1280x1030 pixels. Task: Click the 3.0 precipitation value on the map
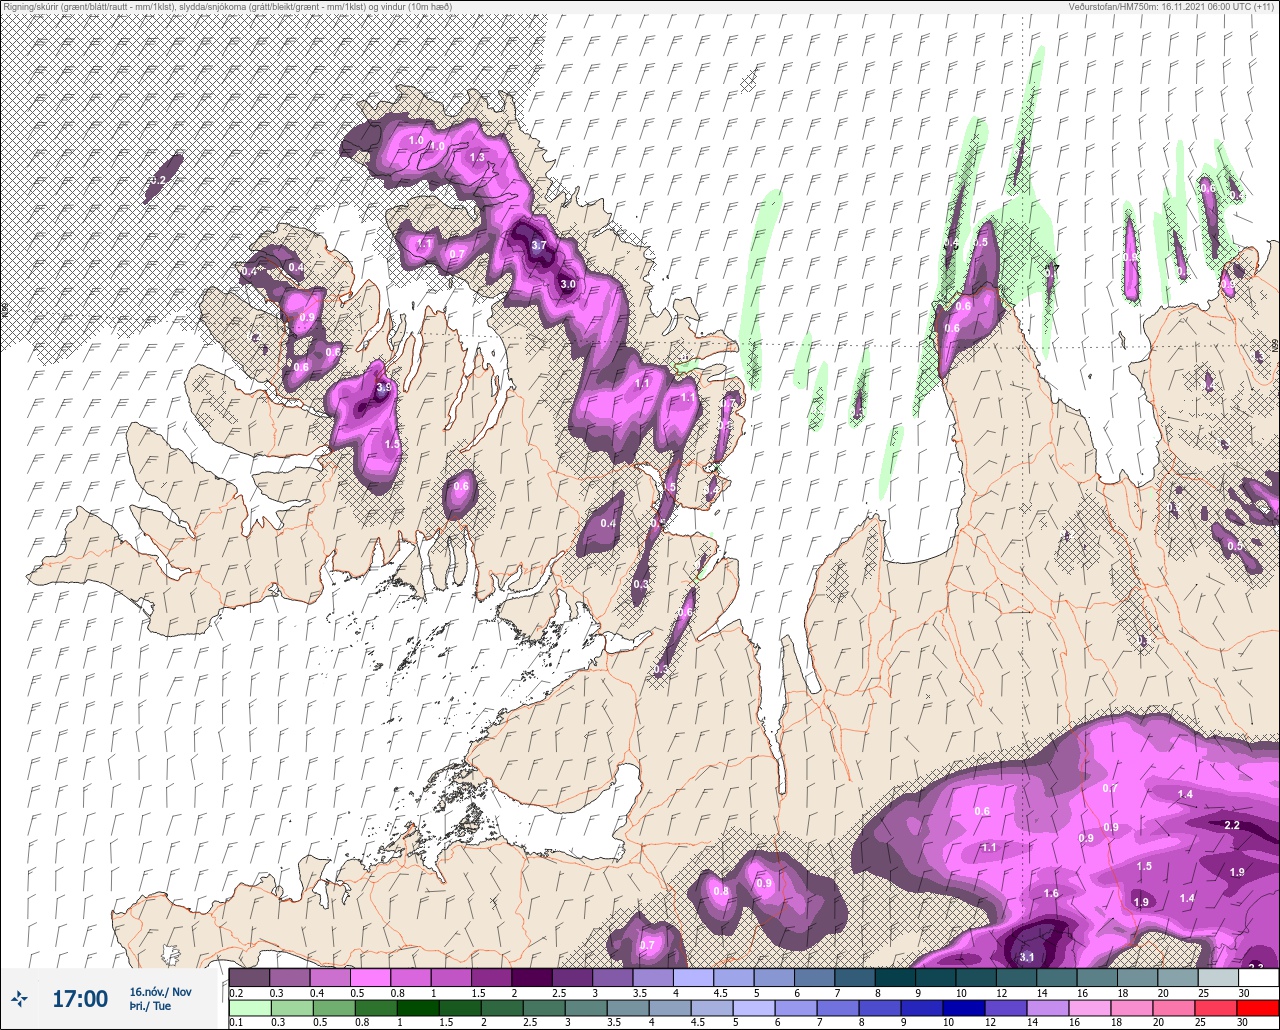tap(568, 284)
